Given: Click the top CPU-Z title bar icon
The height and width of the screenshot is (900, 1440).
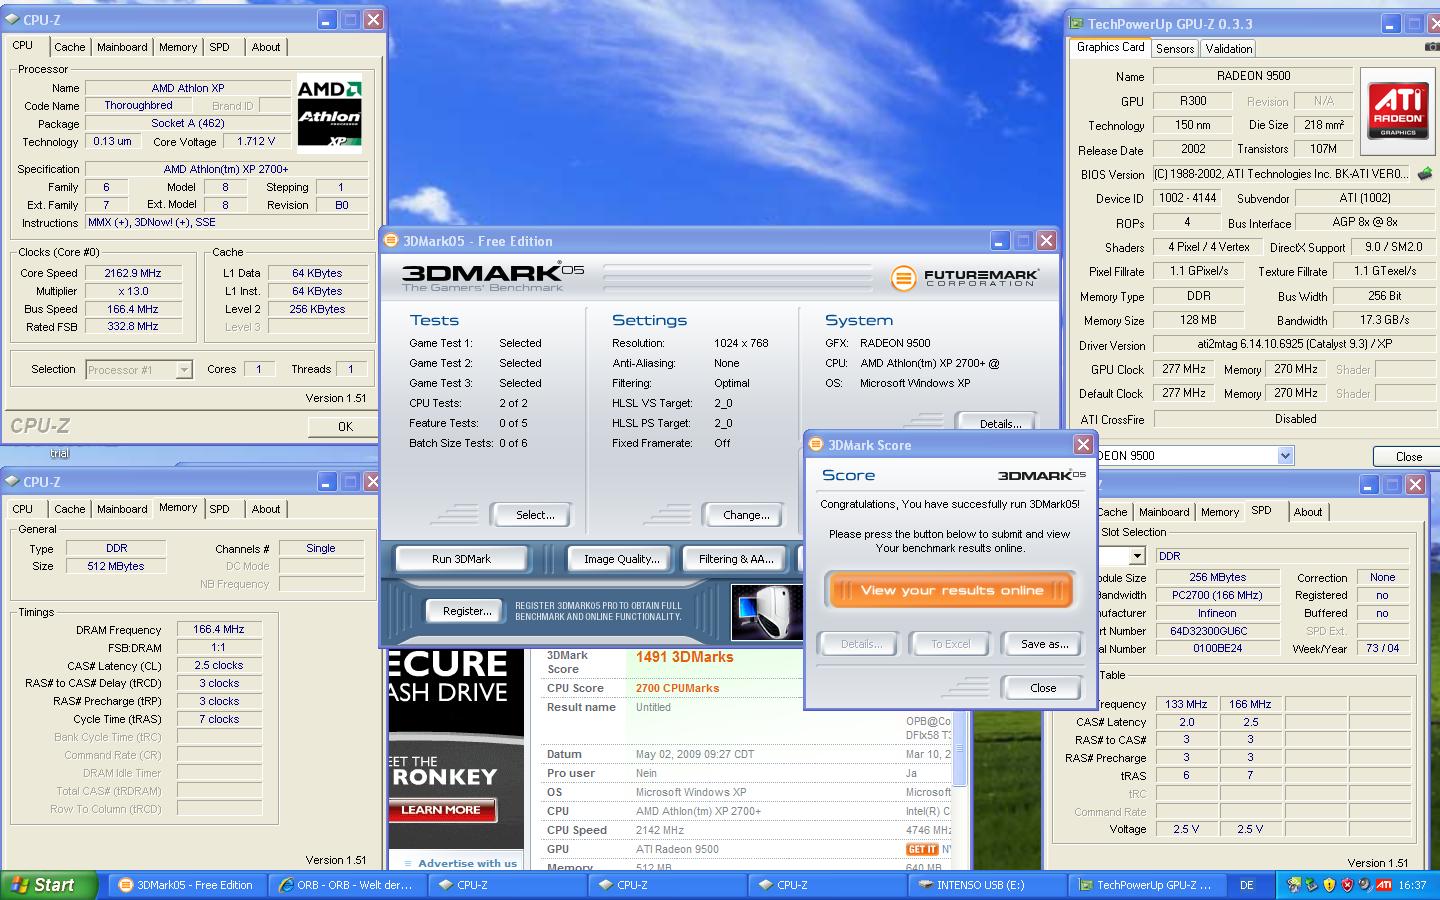Looking at the screenshot, I should [12, 19].
